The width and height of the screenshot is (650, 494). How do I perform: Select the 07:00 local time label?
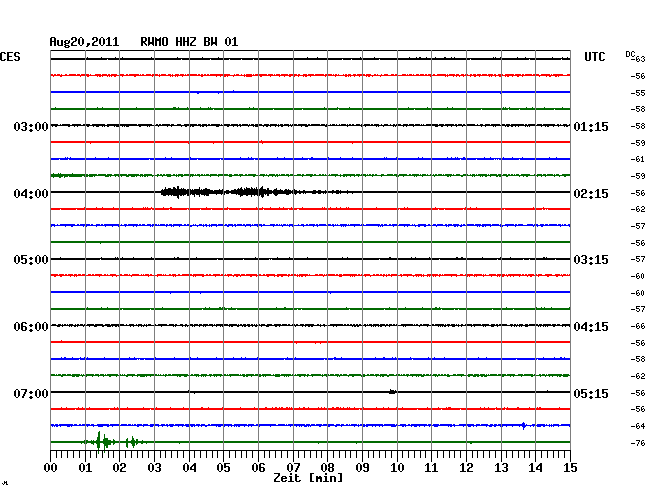31,393
